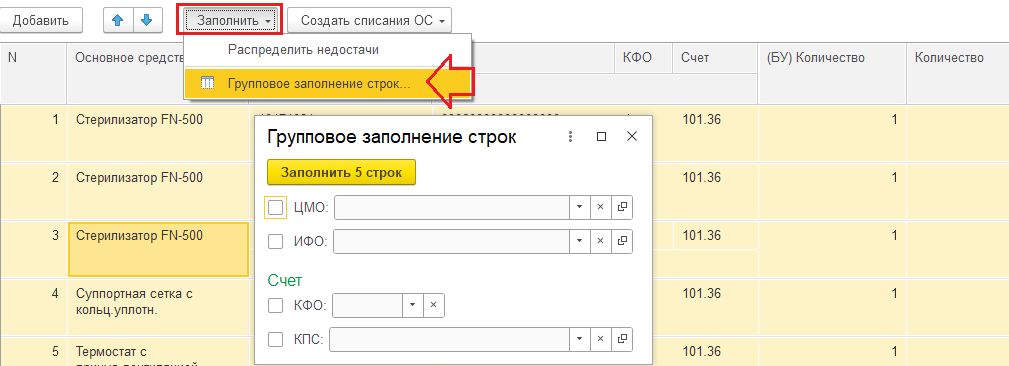
Task: Focus the ИФО input field
Action: click(452, 241)
